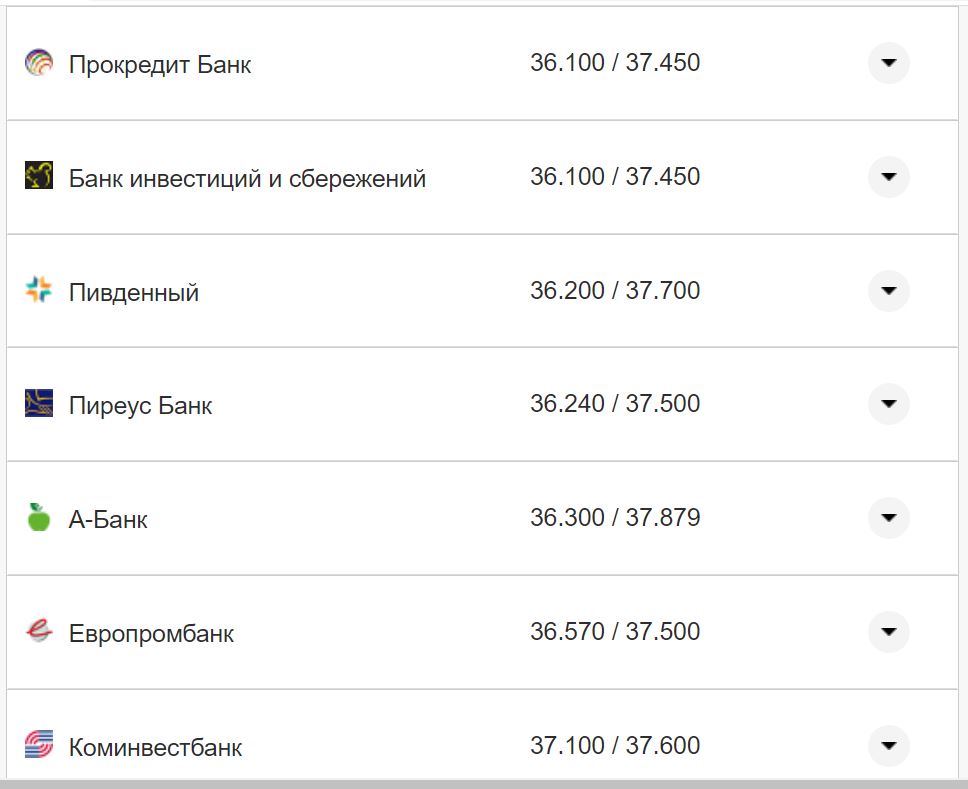The height and width of the screenshot is (789, 968).
Task: Click the Прокредит Банк logo icon
Action: click(37, 63)
